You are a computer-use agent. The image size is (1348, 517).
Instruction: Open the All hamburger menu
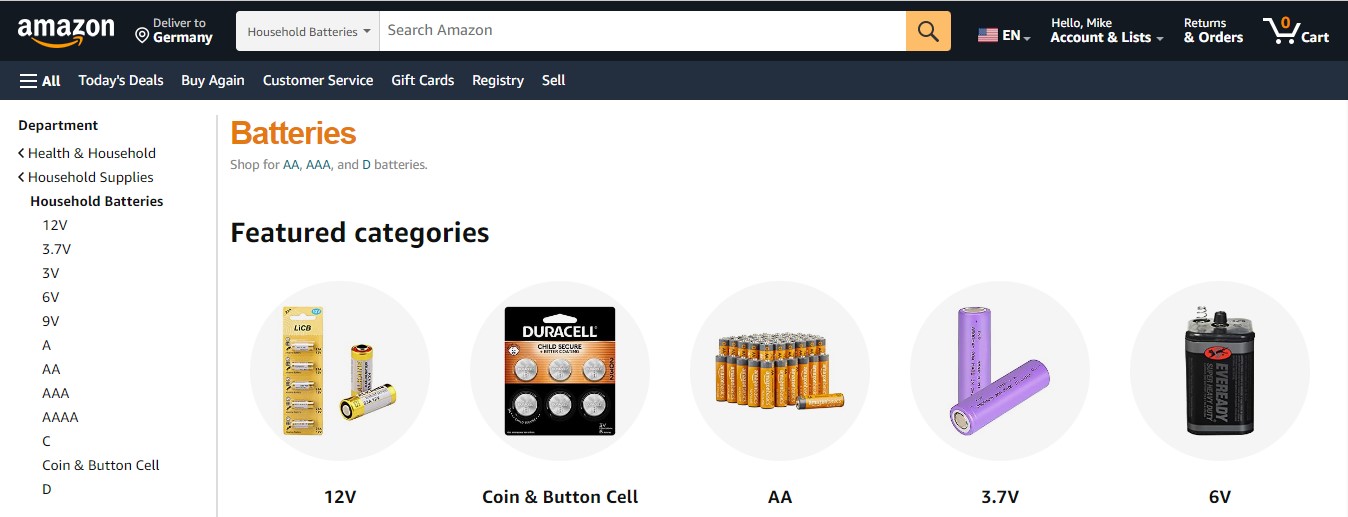(40, 81)
